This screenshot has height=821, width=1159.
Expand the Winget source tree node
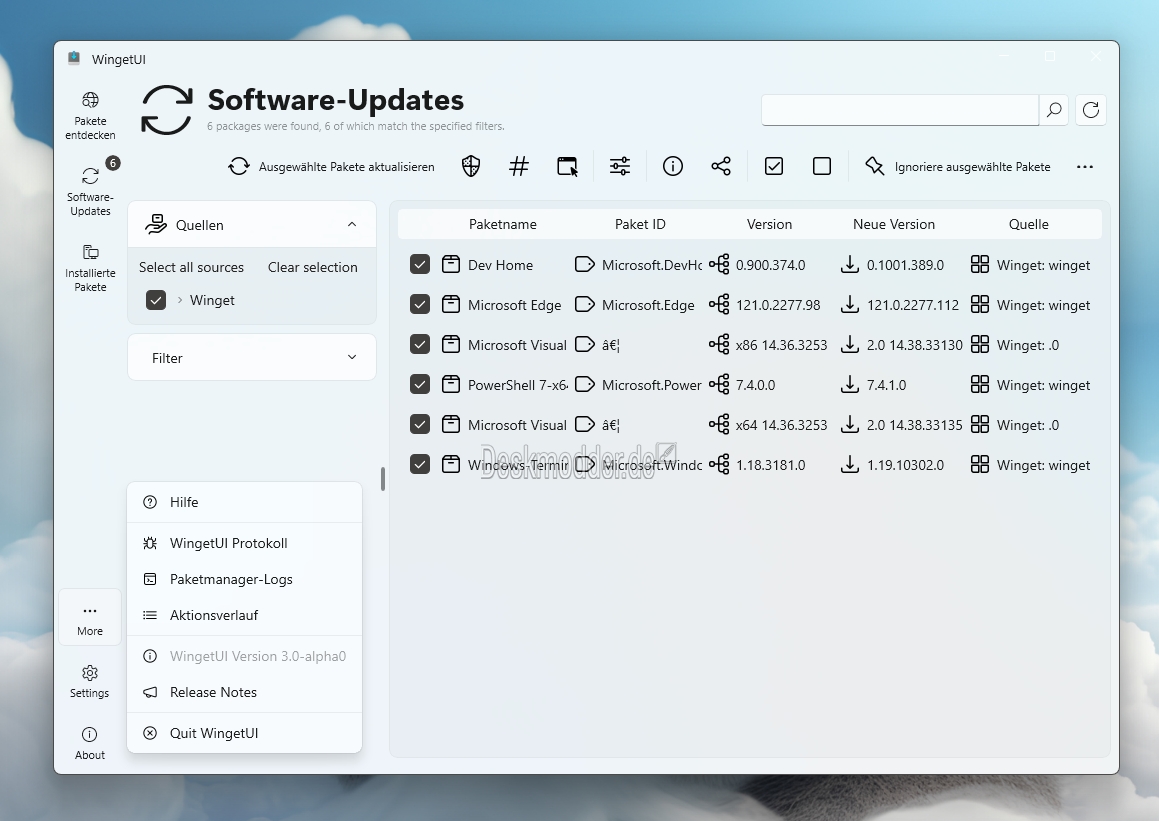[x=180, y=300]
